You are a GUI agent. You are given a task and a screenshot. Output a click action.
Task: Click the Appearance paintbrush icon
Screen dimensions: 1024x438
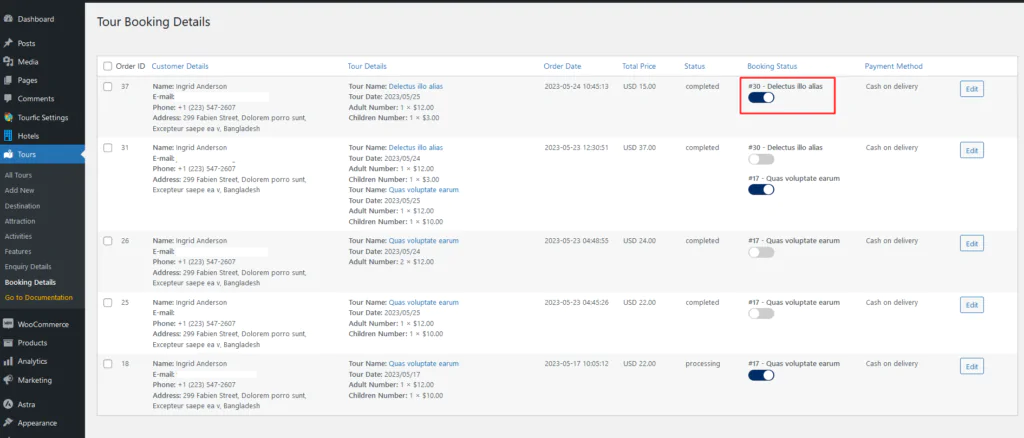point(8,423)
